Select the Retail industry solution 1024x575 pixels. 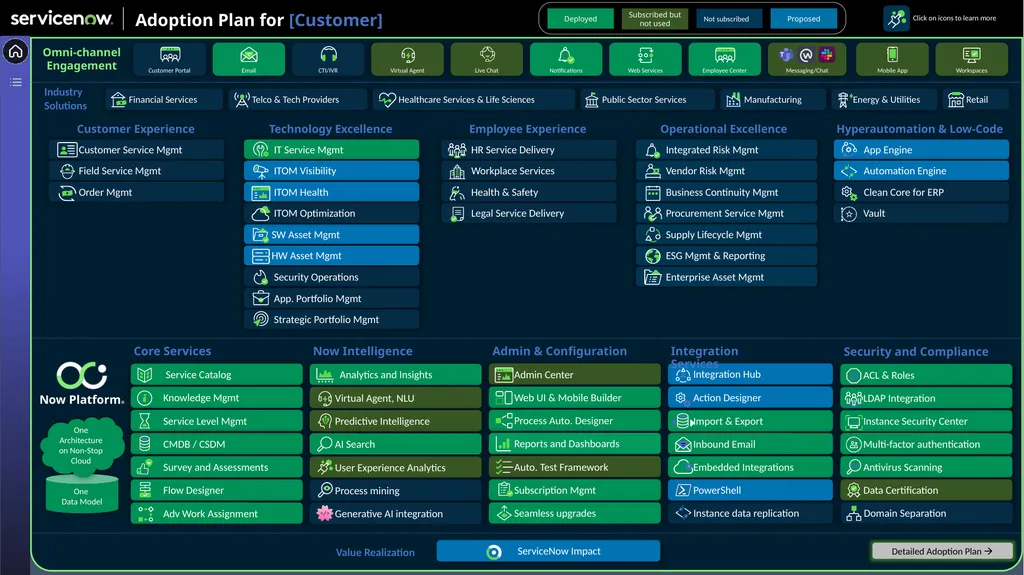click(976, 99)
